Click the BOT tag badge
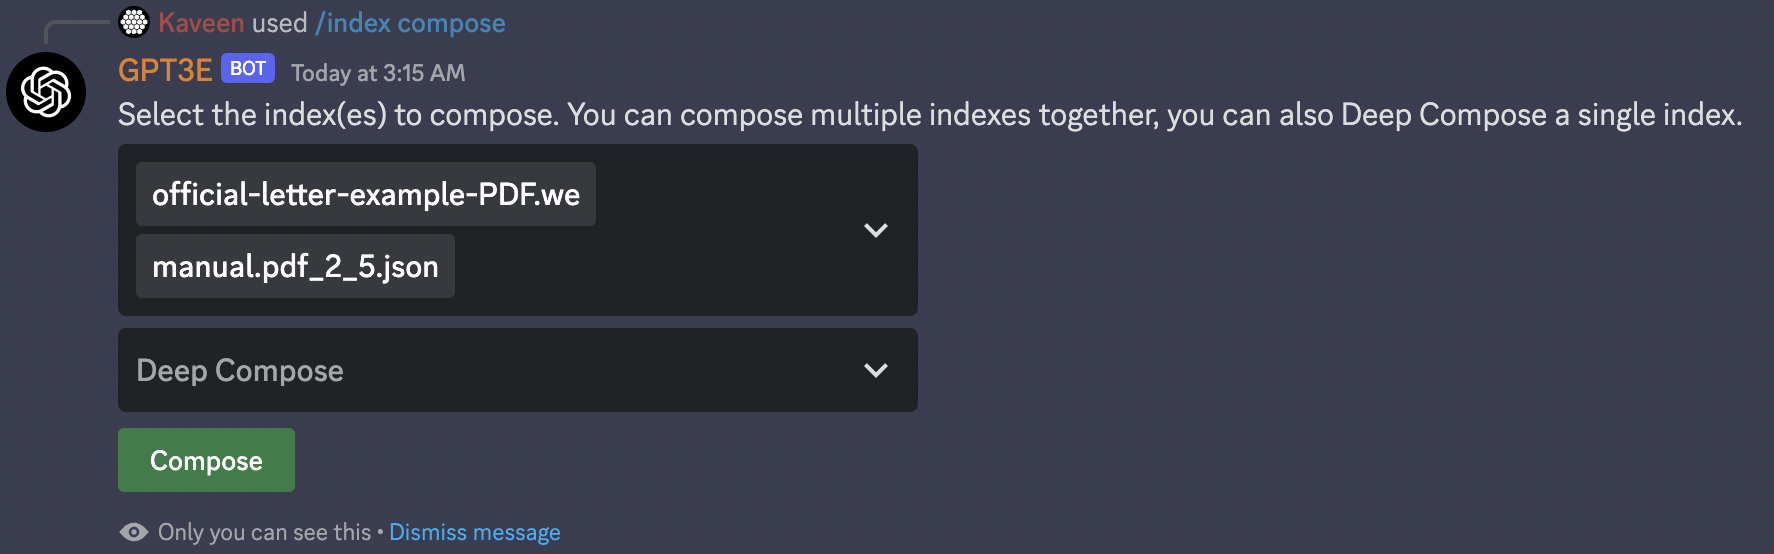The height and width of the screenshot is (554, 1774). 247,68
